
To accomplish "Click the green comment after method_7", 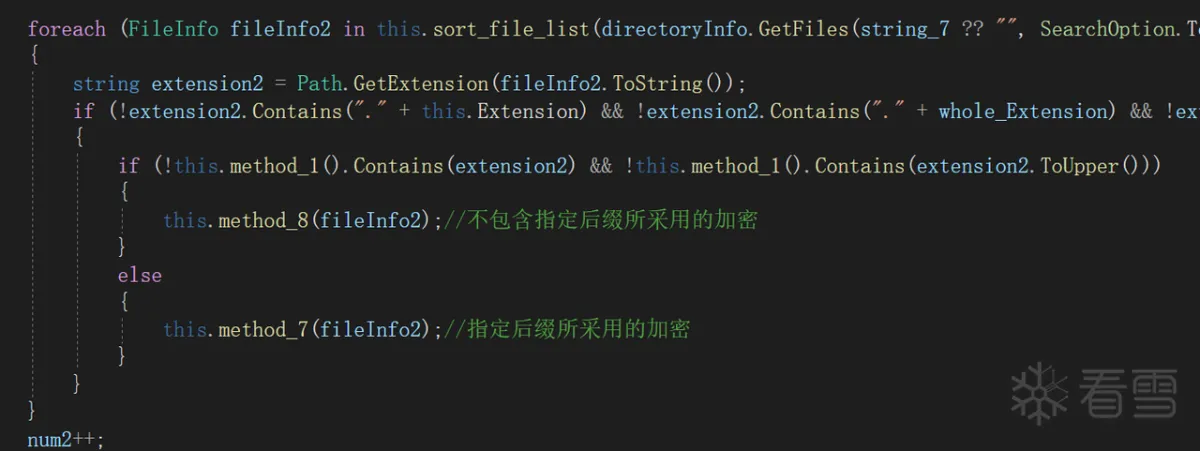I will [x=565, y=329].
